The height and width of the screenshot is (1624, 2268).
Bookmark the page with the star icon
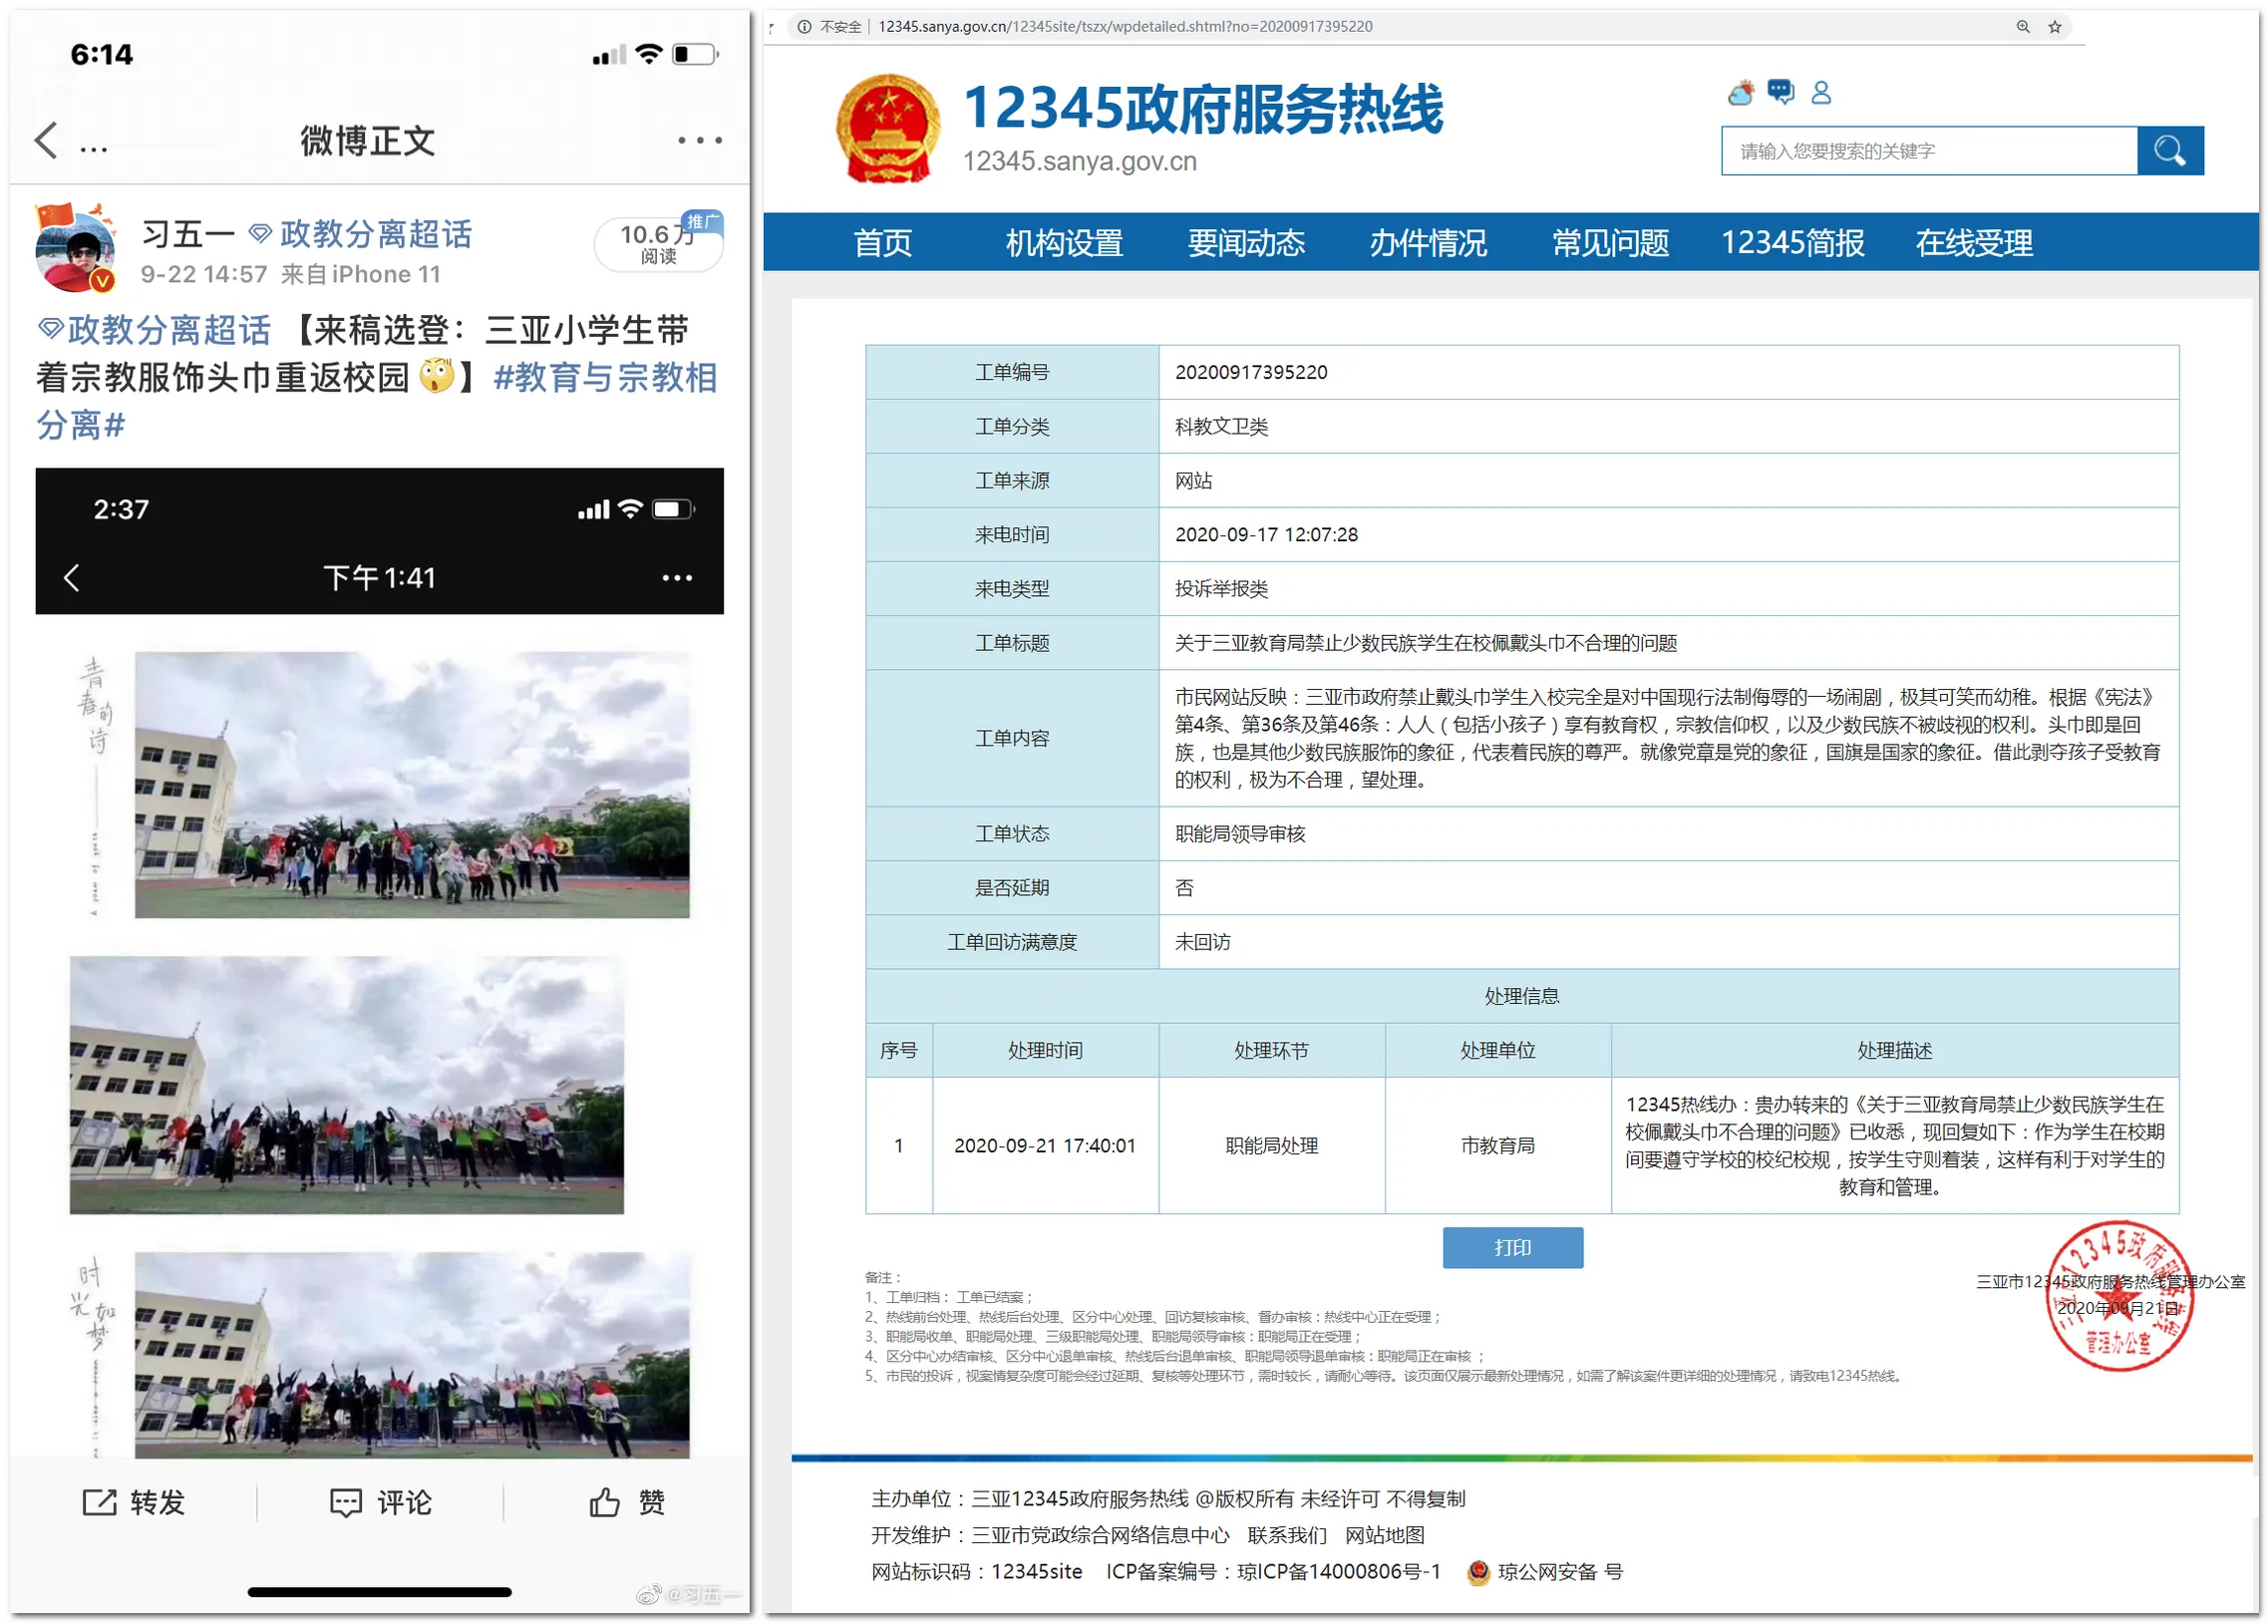point(2055,27)
